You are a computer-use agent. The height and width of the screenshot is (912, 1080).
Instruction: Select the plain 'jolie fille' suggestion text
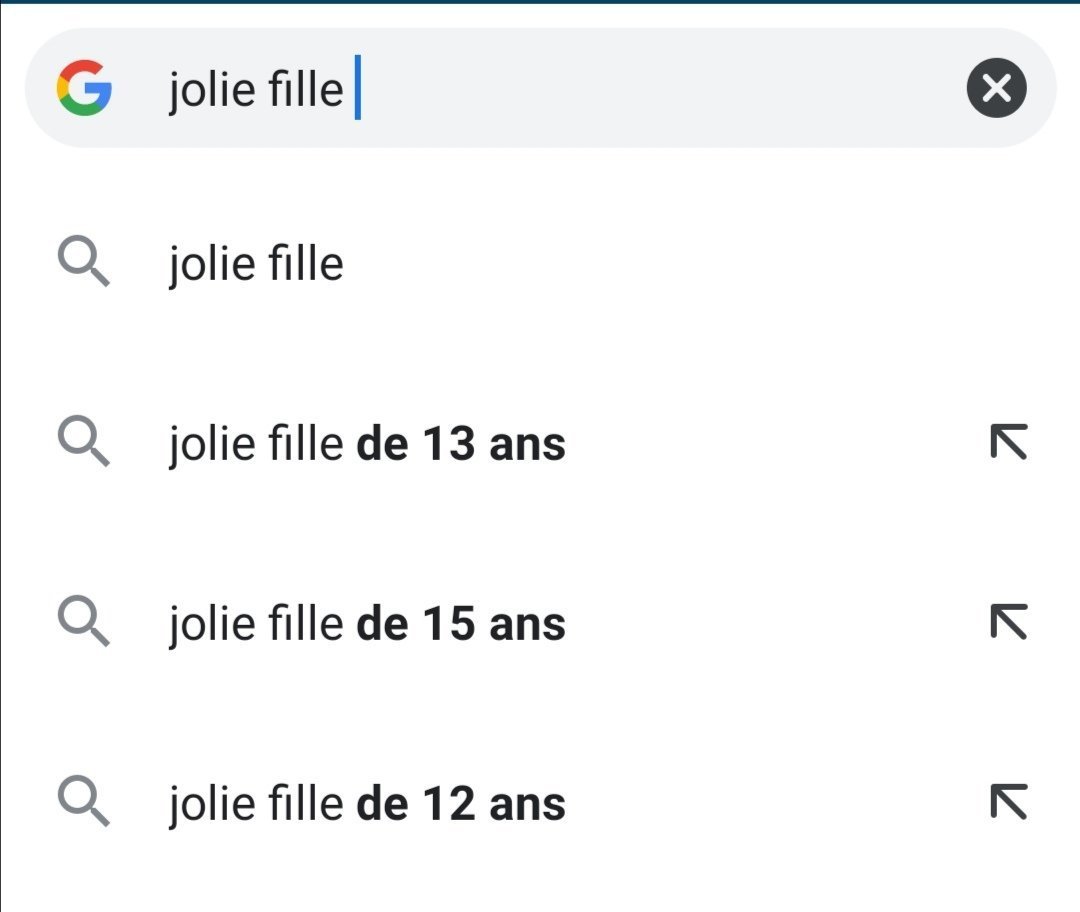click(256, 264)
